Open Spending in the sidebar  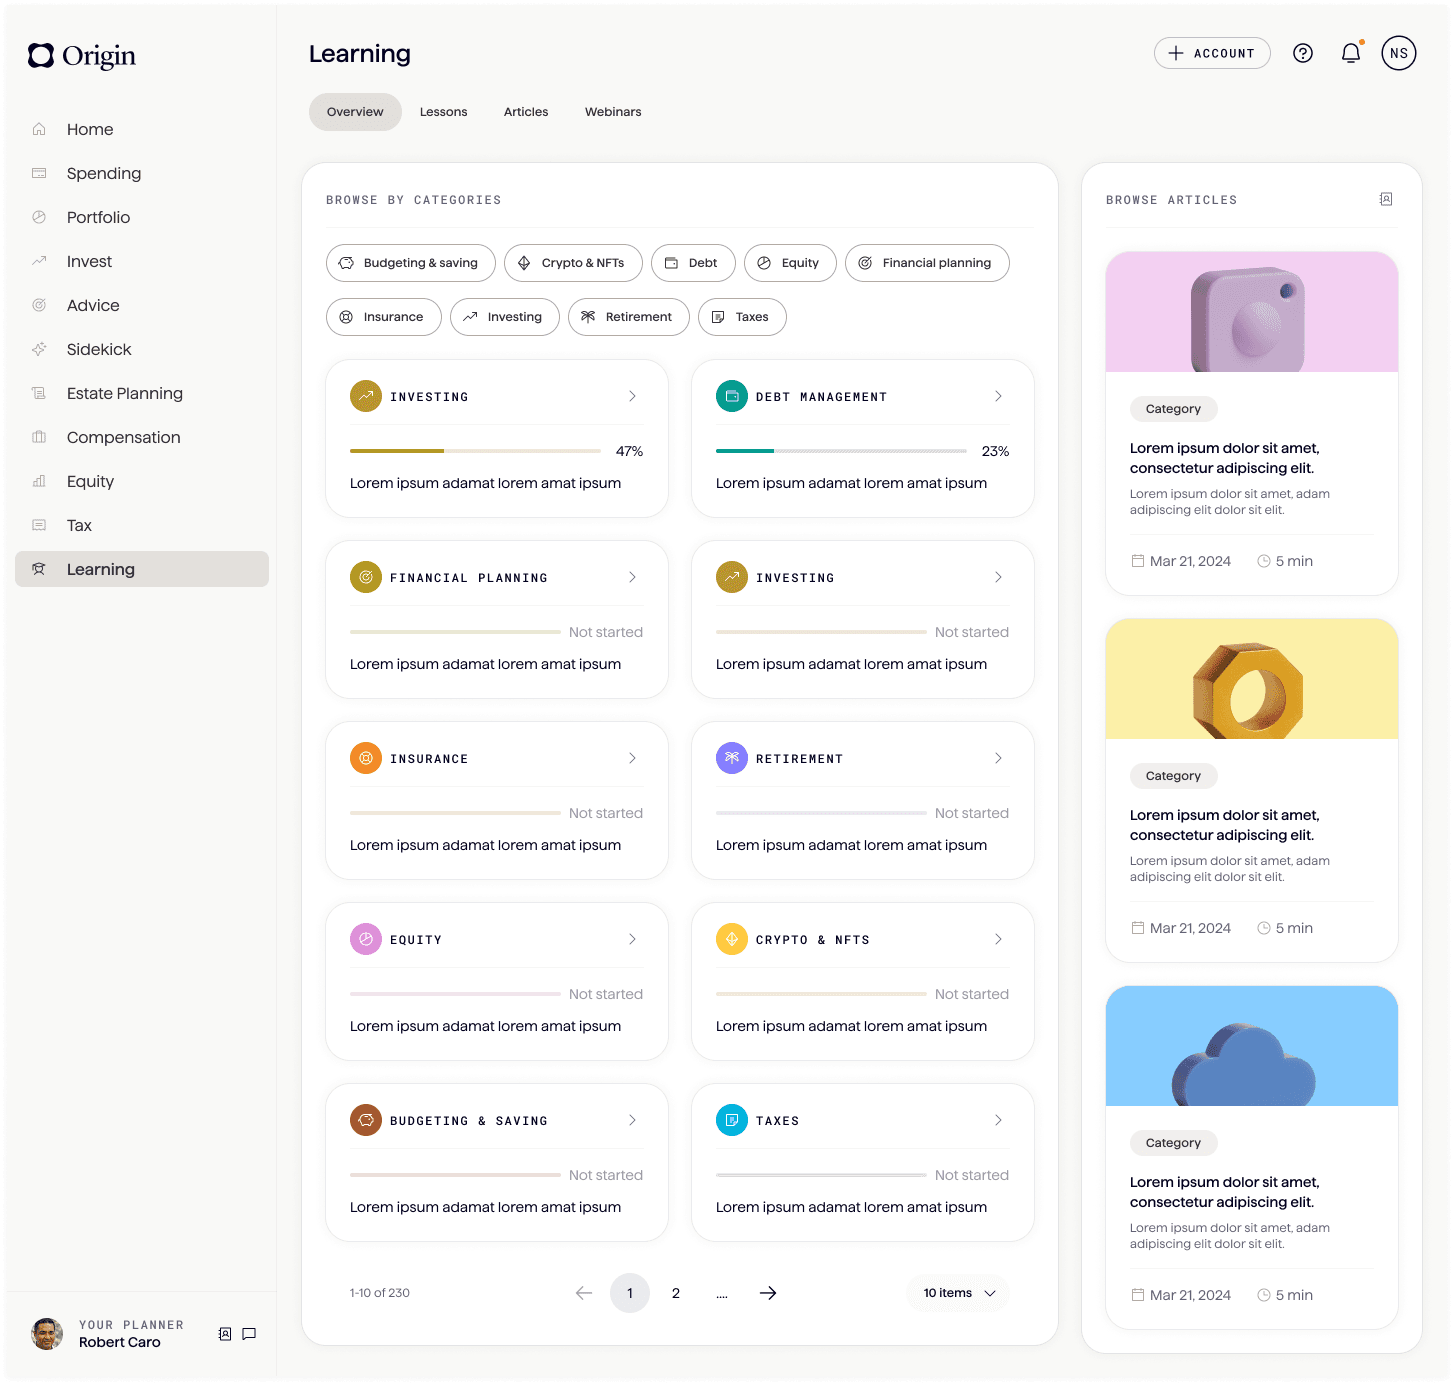coord(142,173)
